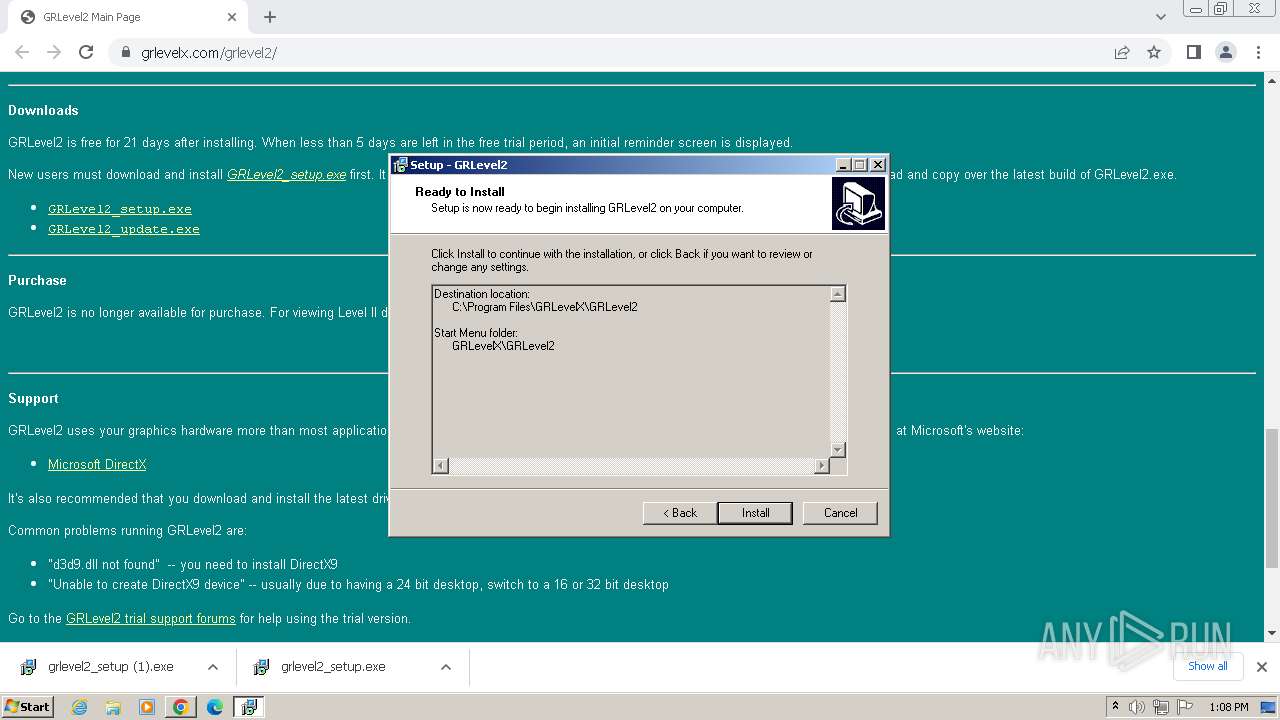
Task: Open Windows Media Player taskbar icon
Action: [x=147, y=707]
